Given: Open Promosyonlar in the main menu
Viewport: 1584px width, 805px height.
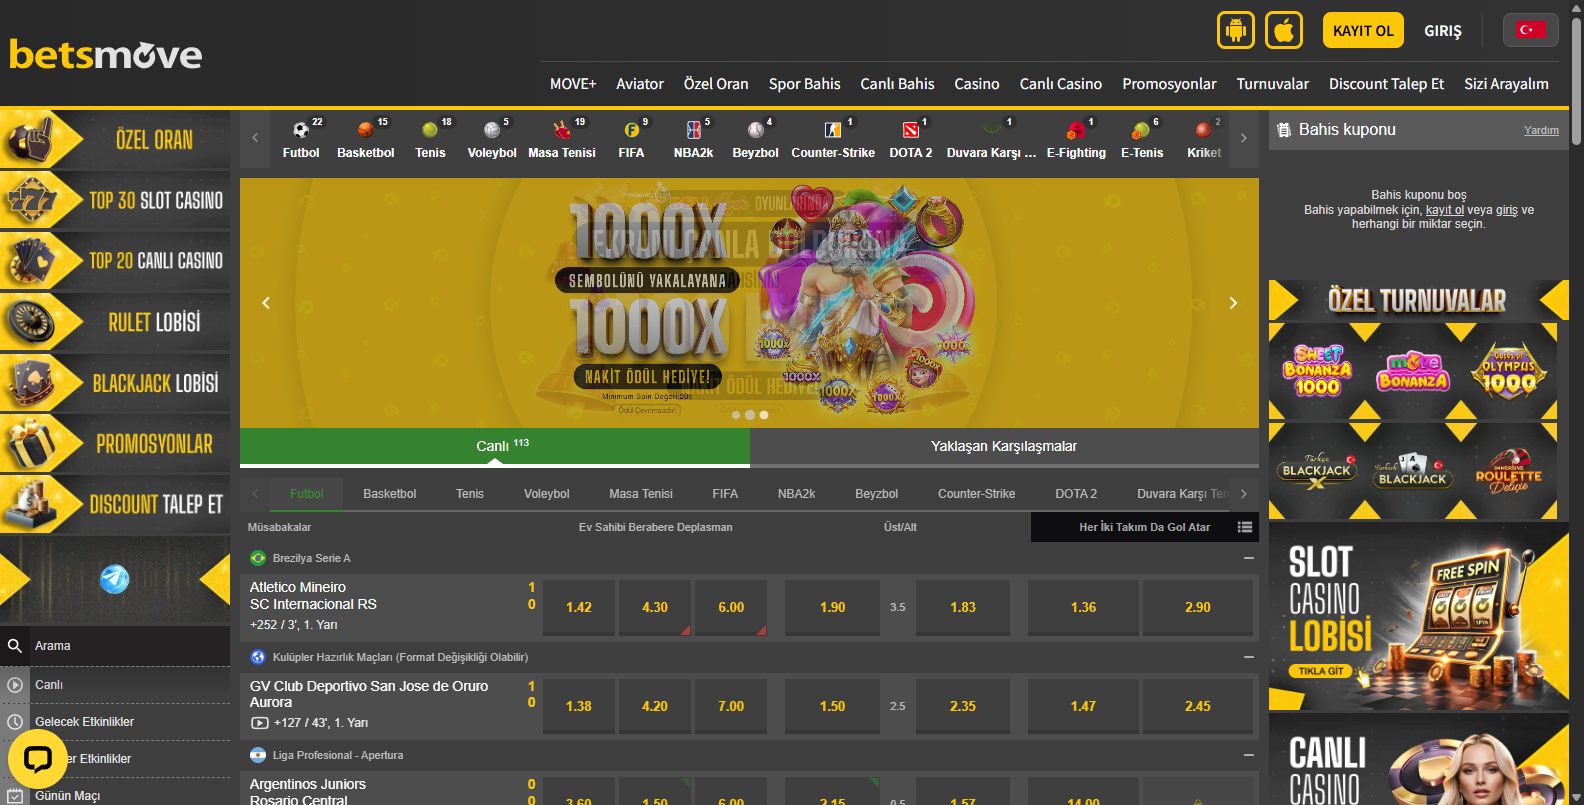Looking at the screenshot, I should tap(1169, 84).
